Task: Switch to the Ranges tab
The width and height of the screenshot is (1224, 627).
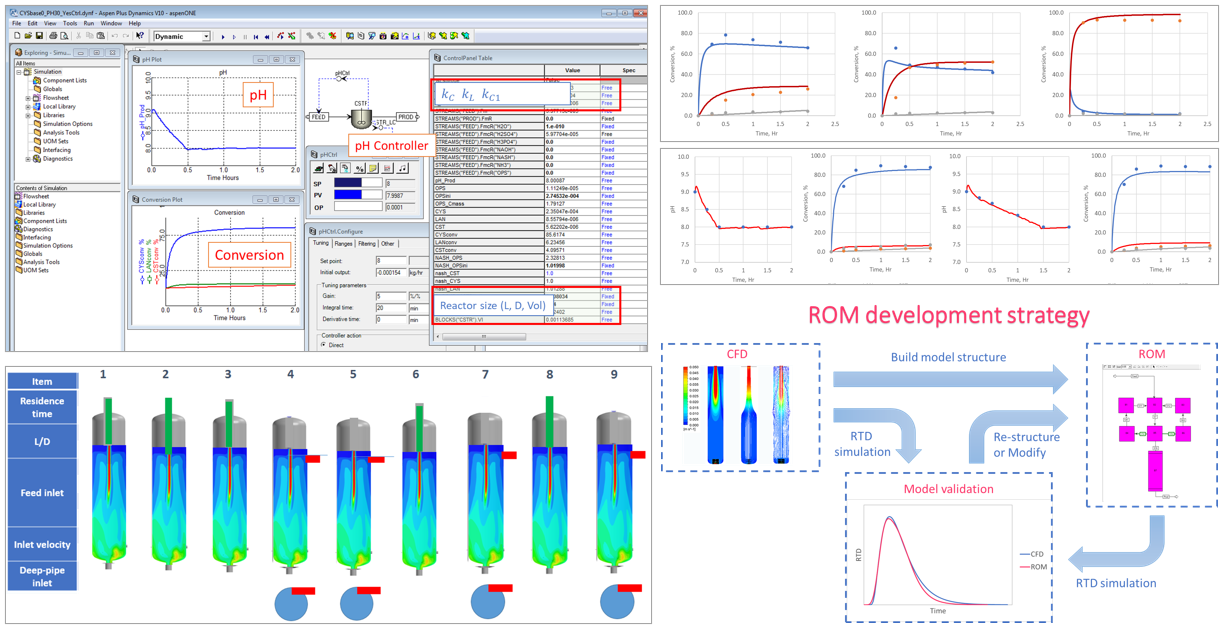Action: pyautogui.click(x=343, y=244)
